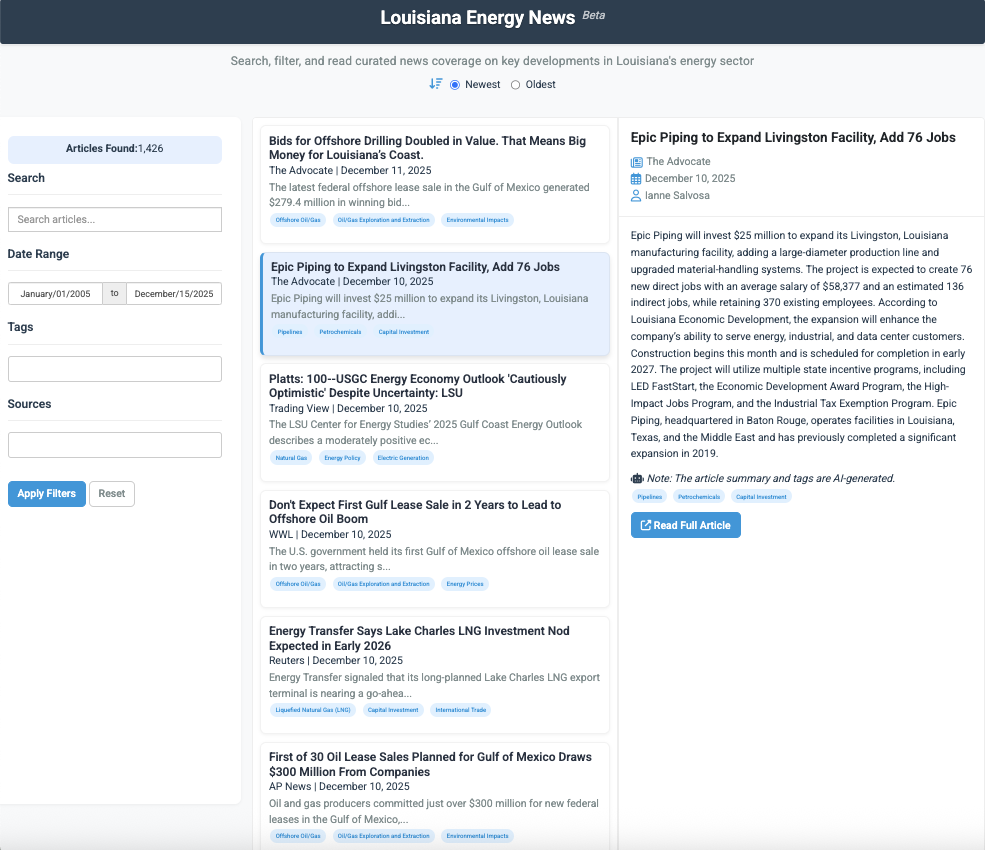Open the end date picker December/15/2025
The height and width of the screenshot is (850, 985).
174,294
